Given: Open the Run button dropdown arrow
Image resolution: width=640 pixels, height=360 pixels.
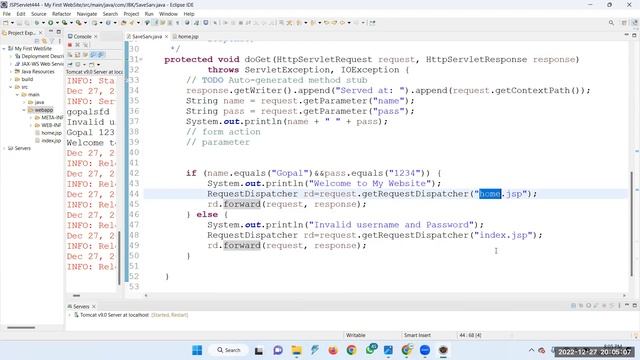Looking at the screenshot, I should click(57, 23).
